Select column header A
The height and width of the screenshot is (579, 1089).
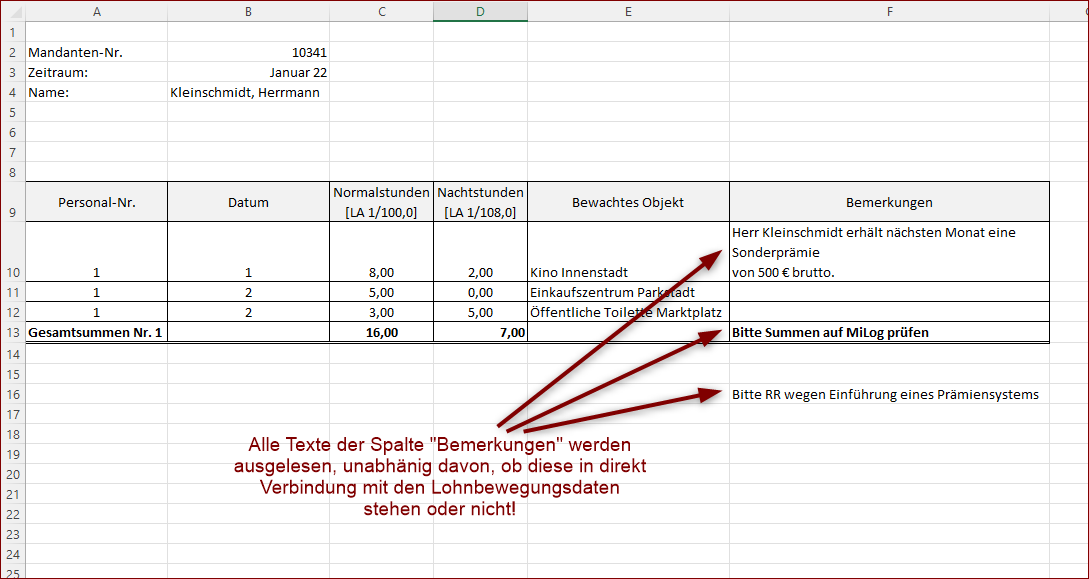[x=97, y=11]
